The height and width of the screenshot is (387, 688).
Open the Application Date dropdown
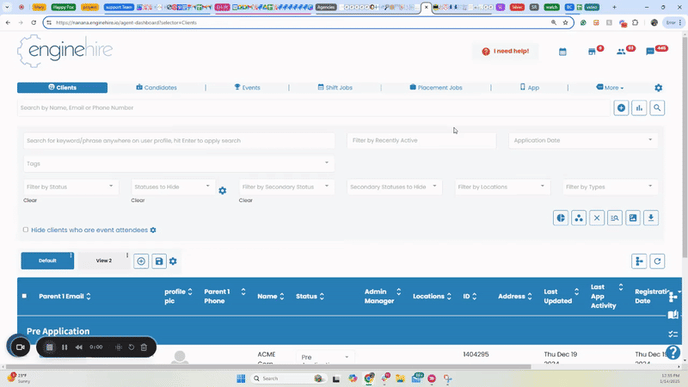[583, 140]
